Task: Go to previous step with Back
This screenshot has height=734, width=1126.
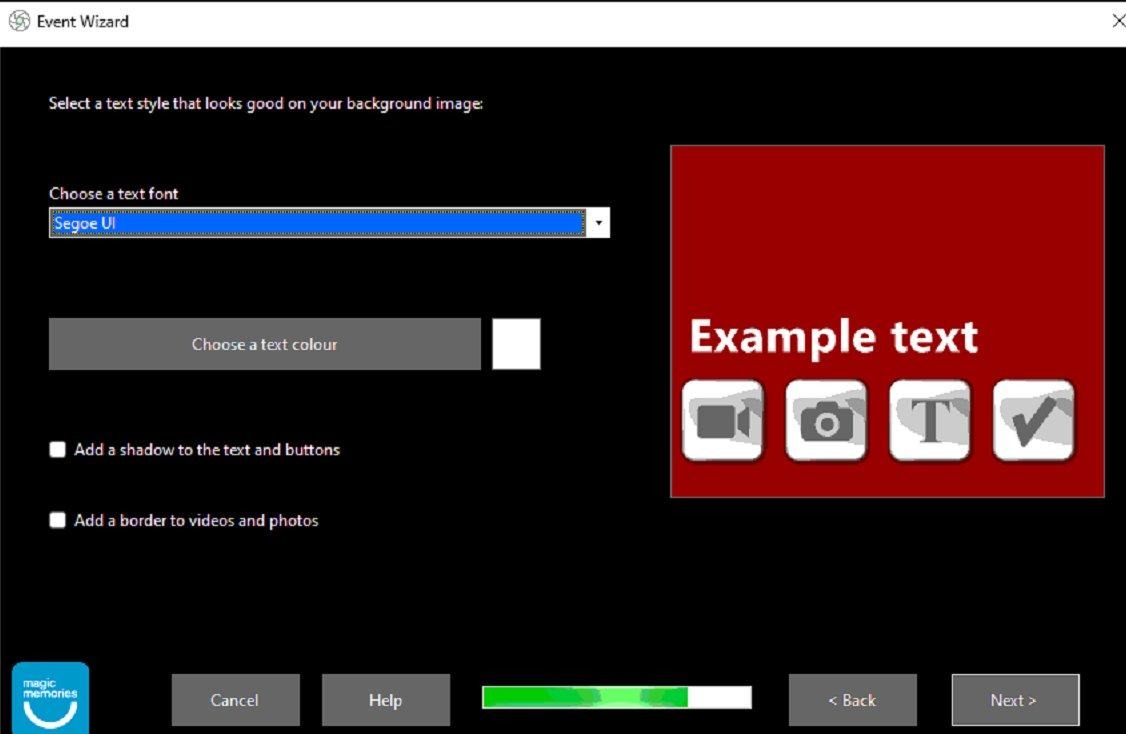Action: pyautogui.click(x=852, y=700)
